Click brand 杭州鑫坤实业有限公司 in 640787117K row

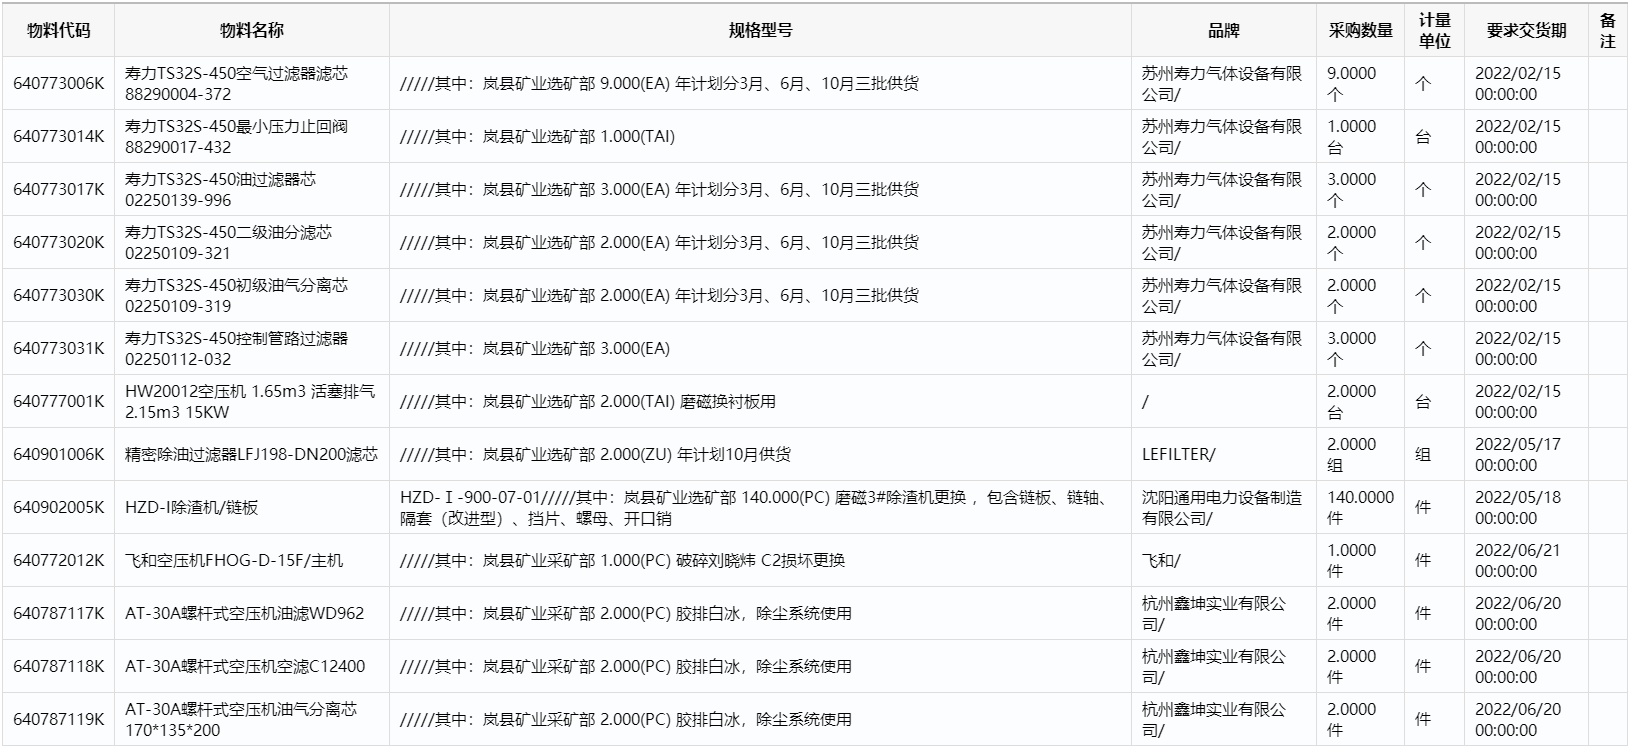tap(1214, 614)
